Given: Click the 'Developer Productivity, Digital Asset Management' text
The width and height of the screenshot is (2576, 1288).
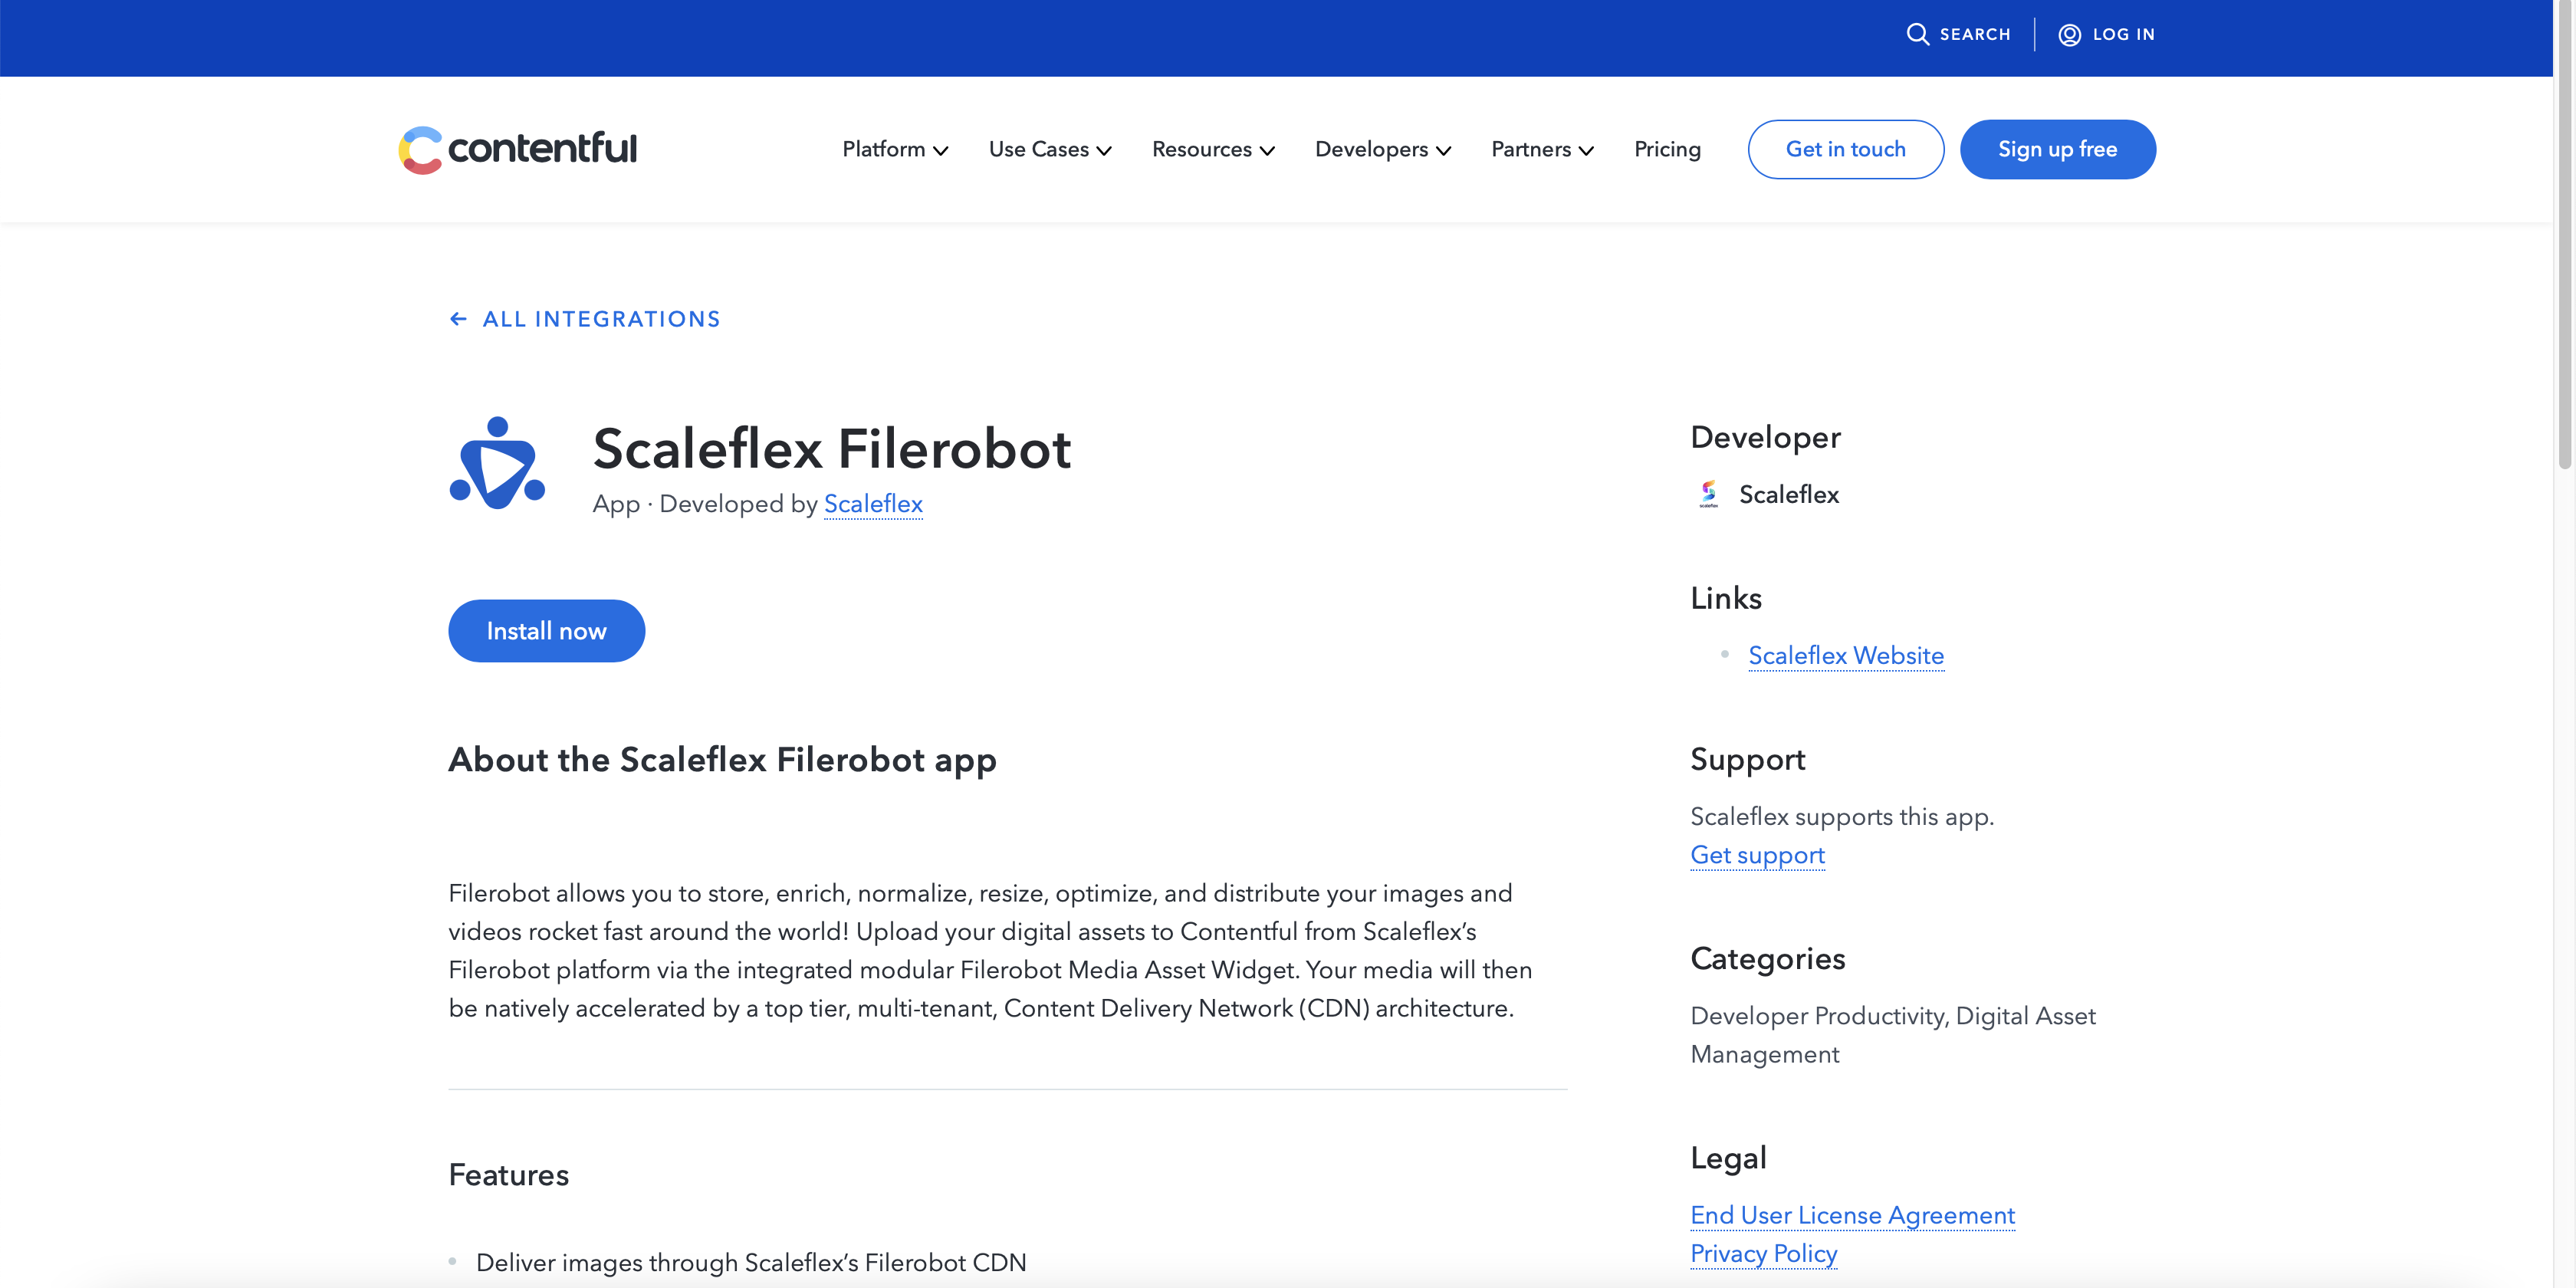Looking at the screenshot, I should click(1892, 1035).
